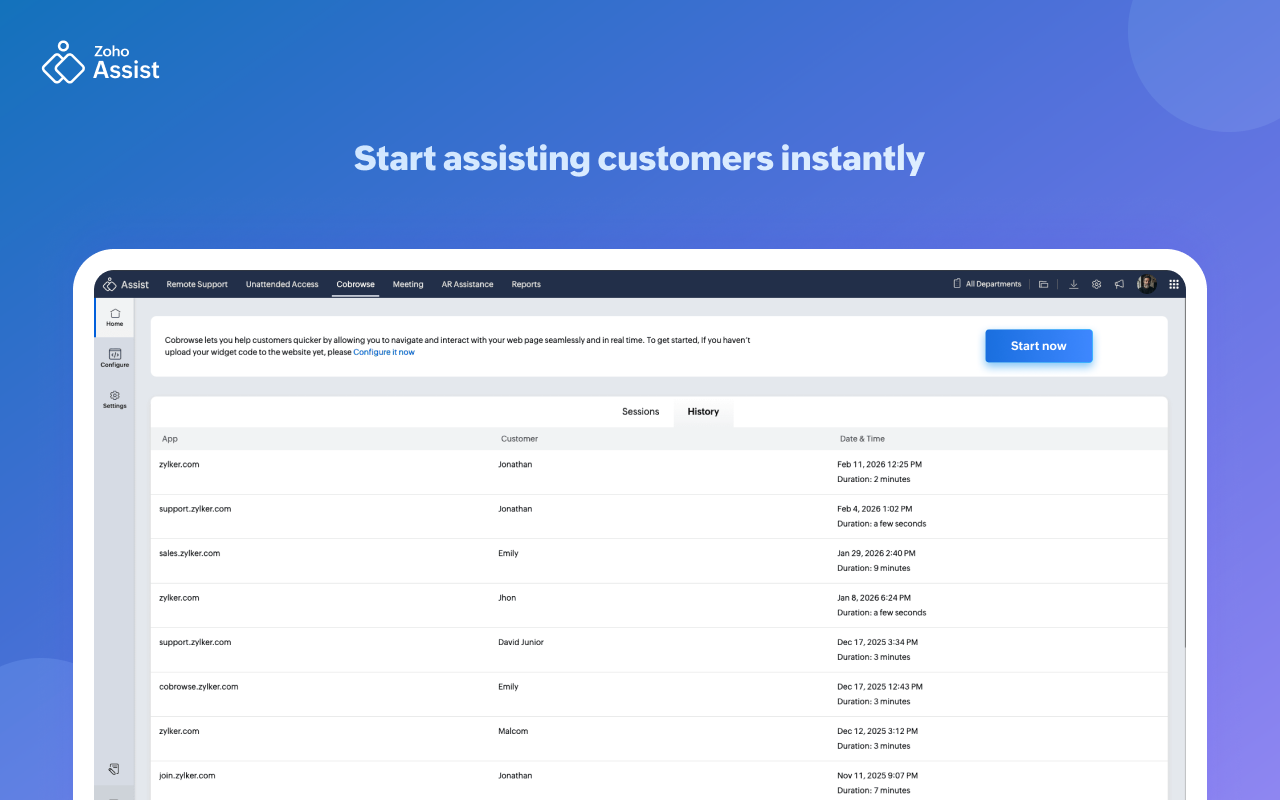The height and width of the screenshot is (800, 1280).
Task: Select support.zylker.com row for David Junior
Action: pos(659,650)
